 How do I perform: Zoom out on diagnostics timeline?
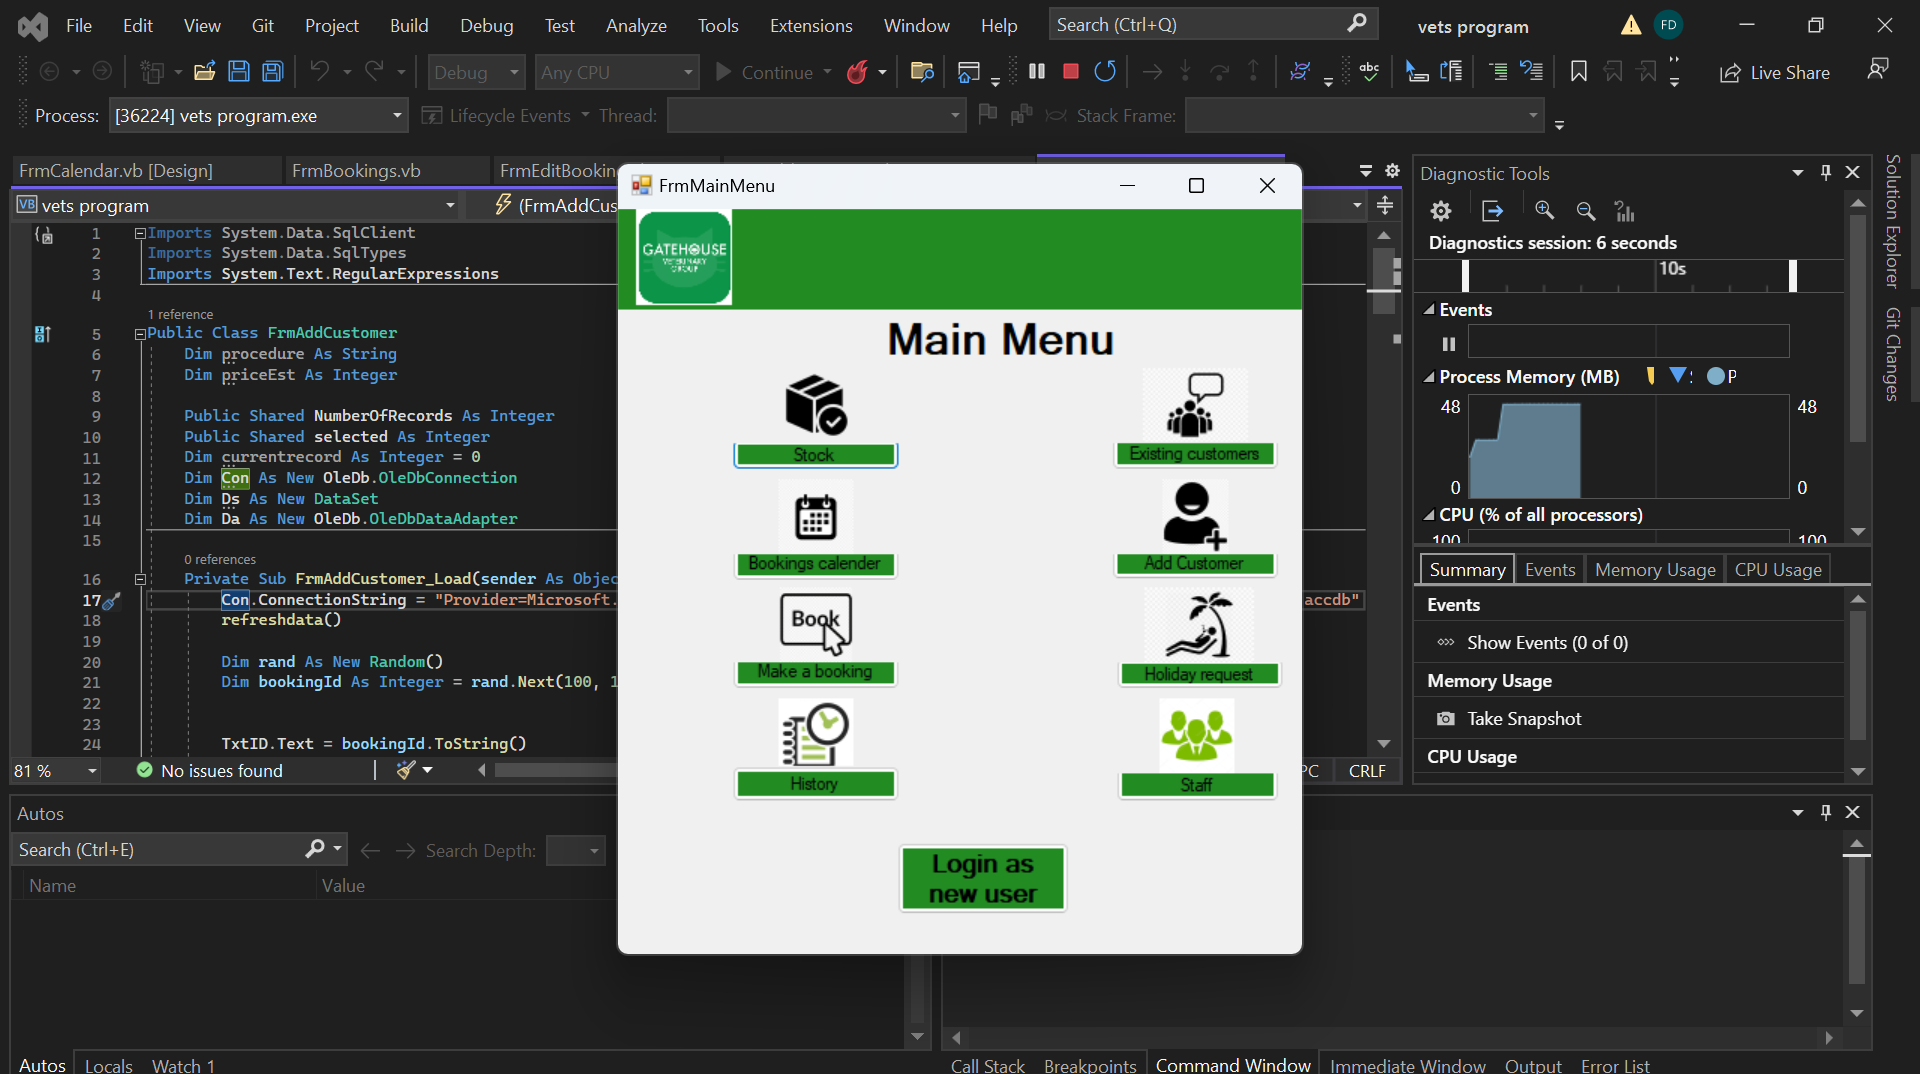pyautogui.click(x=1586, y=211)
